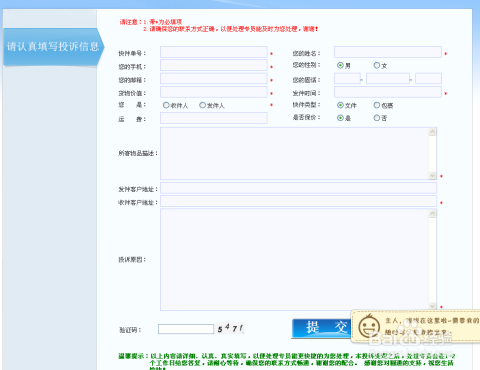This screenshot has height=370, width=480.
Task: Click the 快件单号 label text
Action: [132, 53]
